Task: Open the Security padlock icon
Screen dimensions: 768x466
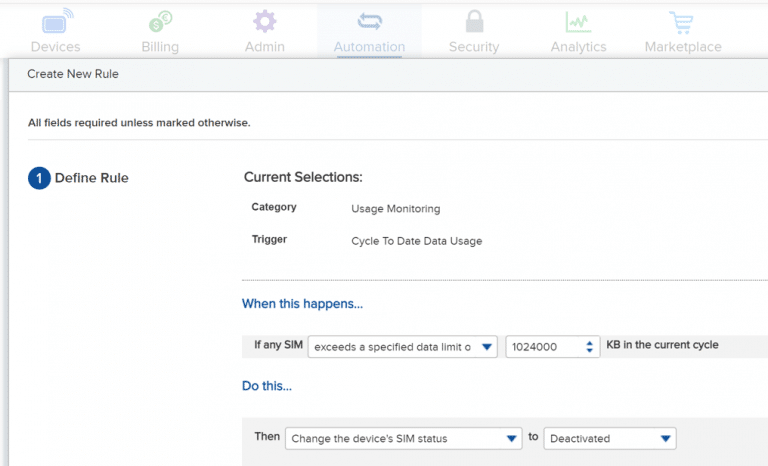Action: 474,22
